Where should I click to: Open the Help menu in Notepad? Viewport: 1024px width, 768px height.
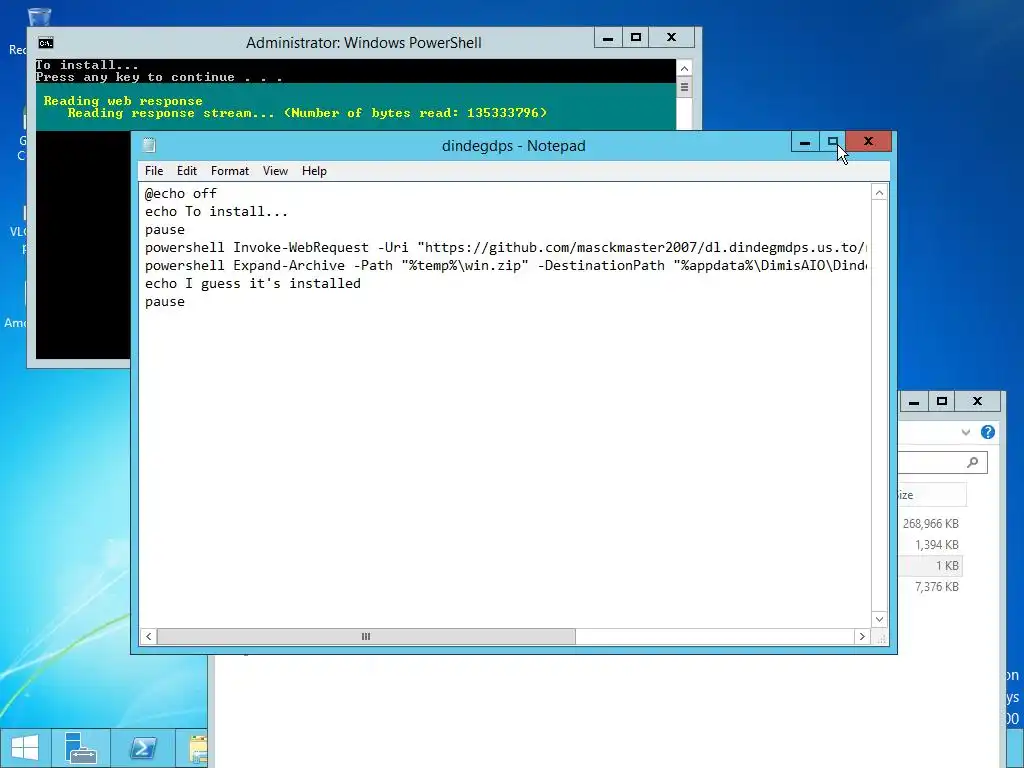(314, 171)
